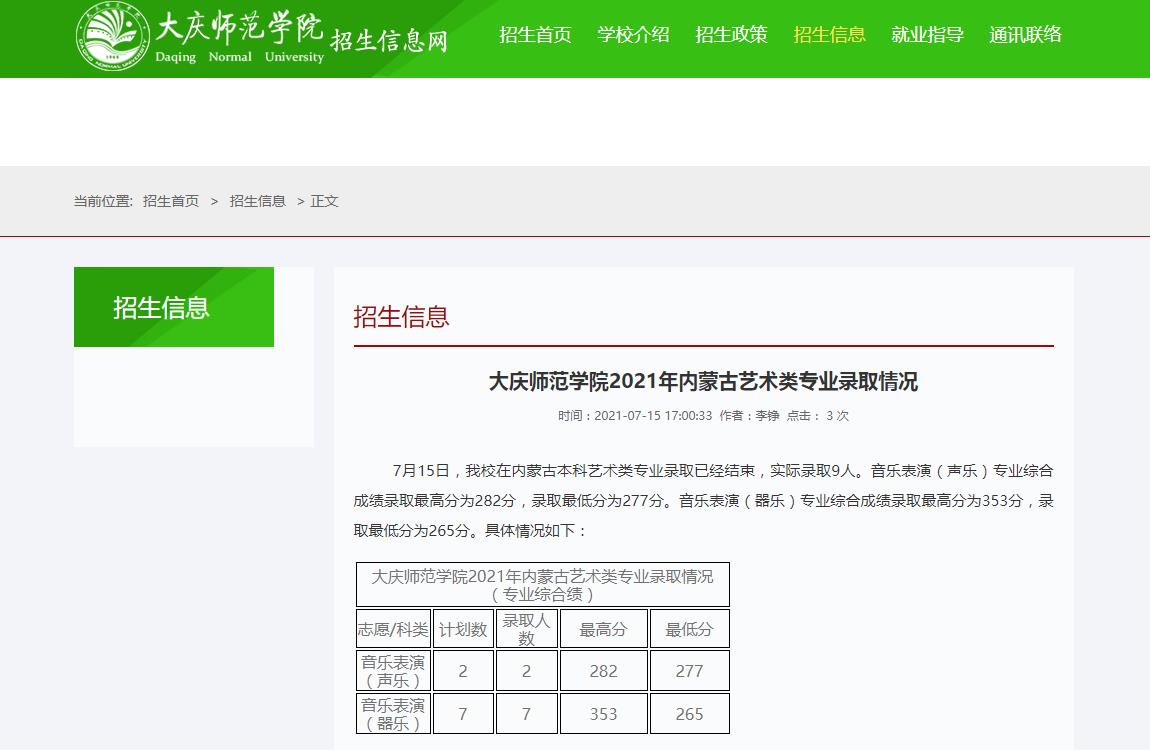The width and height of the screenshot is (1150, 750).
Task: Go to 招生信息 in the breadcrumb
Action: (x=257, y=201)
